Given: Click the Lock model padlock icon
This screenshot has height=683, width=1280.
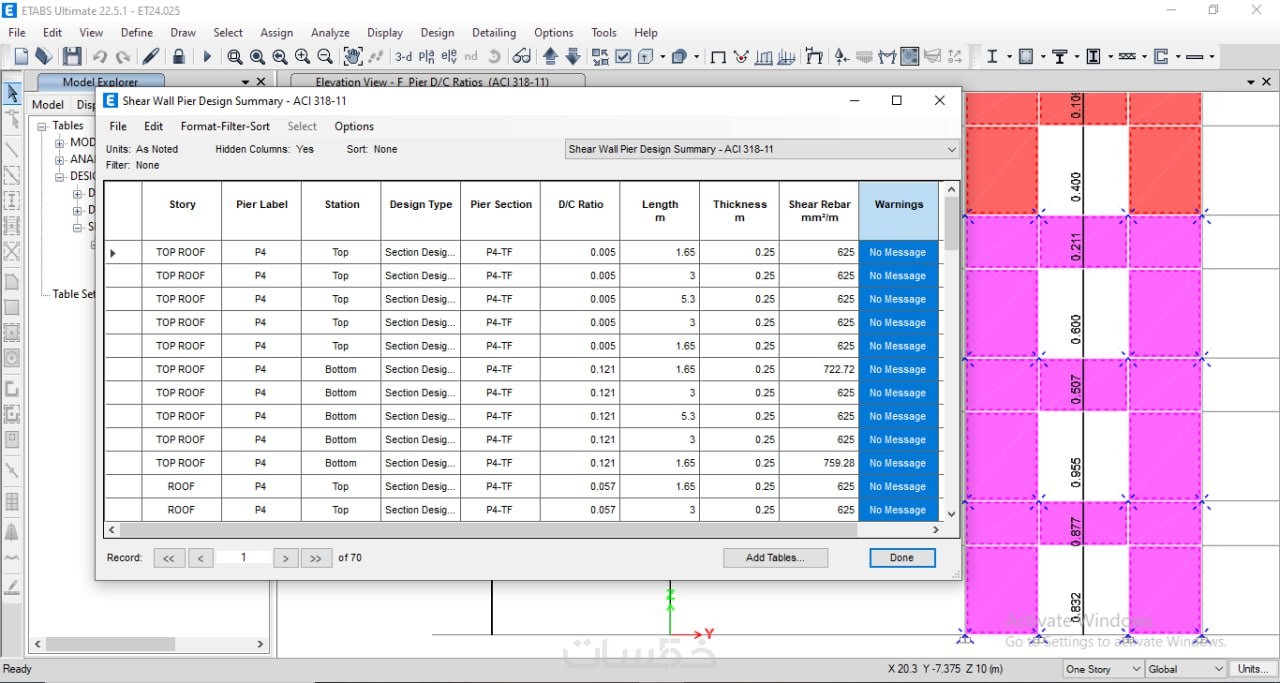Looking at the screenshot, I should (178, 57).
